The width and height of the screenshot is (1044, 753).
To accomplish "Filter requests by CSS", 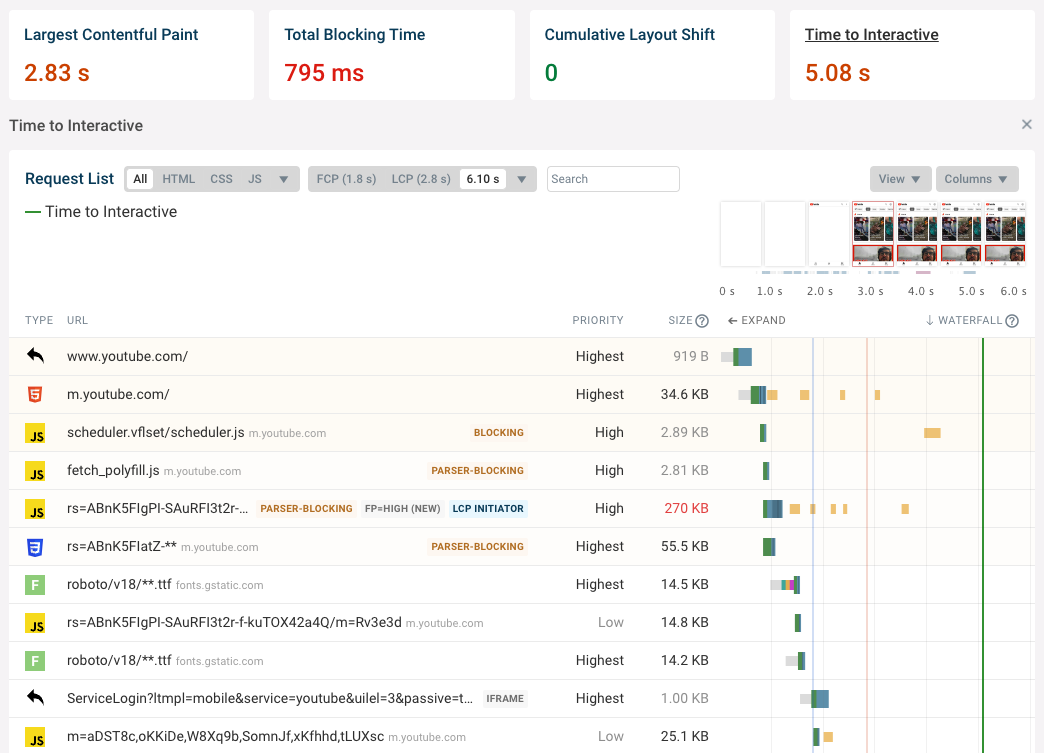I will pyautogui.click(x=221, y=179).
